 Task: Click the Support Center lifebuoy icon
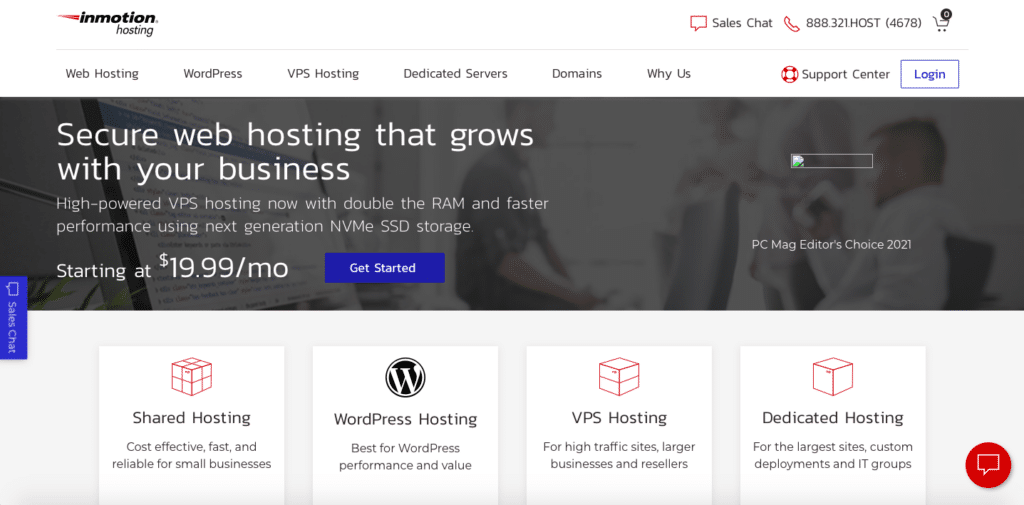click(x=790, y=74)
